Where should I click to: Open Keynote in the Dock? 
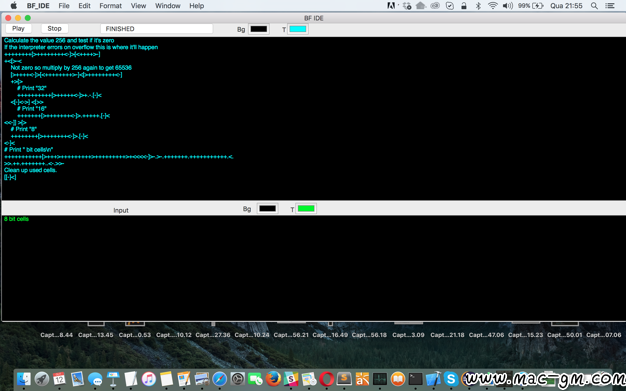click(x=113, y=378)
